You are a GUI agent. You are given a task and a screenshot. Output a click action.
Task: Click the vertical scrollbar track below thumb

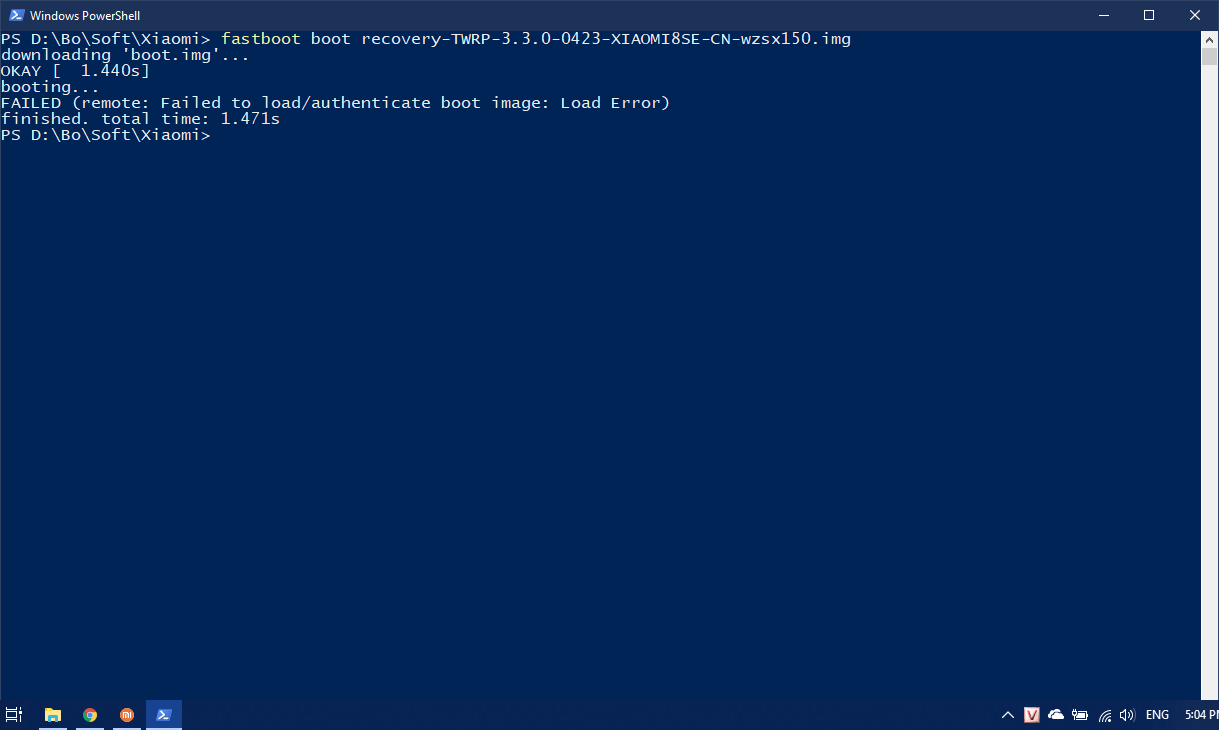pos(1209,380)
